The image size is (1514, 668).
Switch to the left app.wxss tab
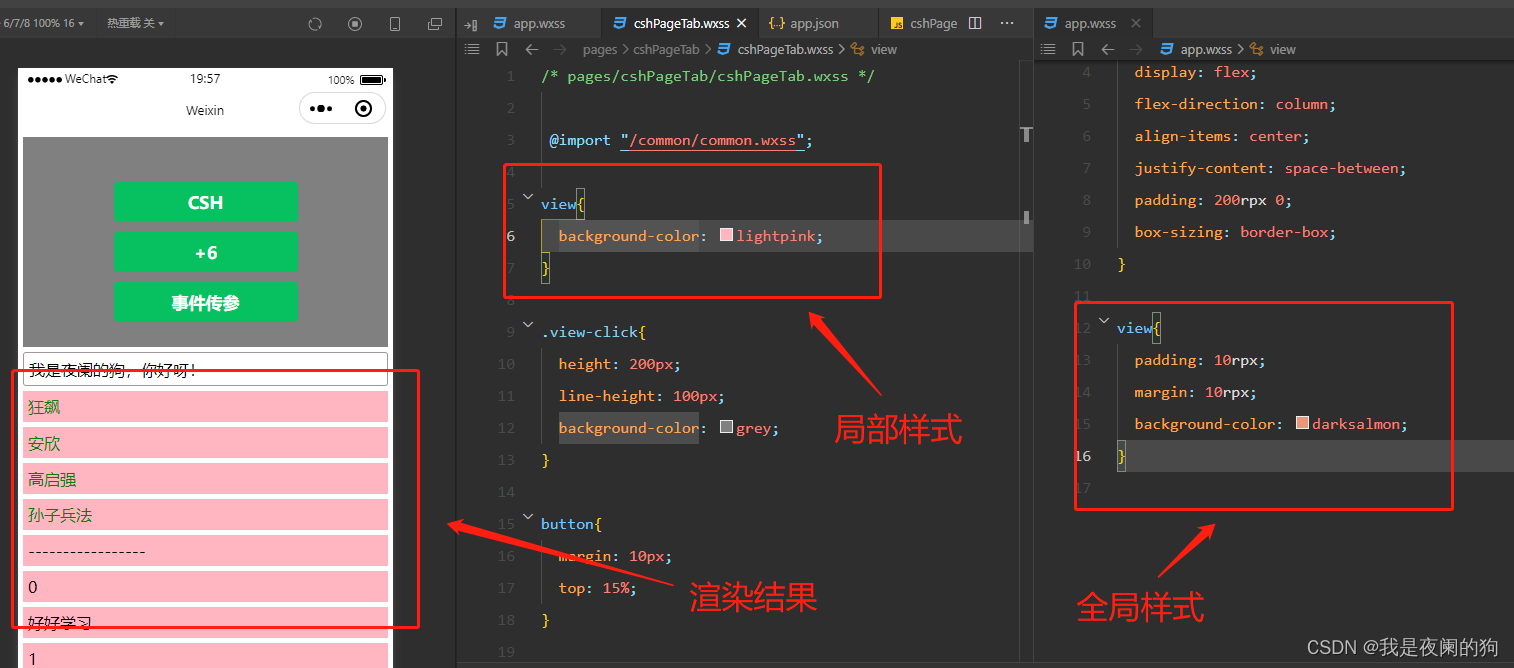[530, 23]
